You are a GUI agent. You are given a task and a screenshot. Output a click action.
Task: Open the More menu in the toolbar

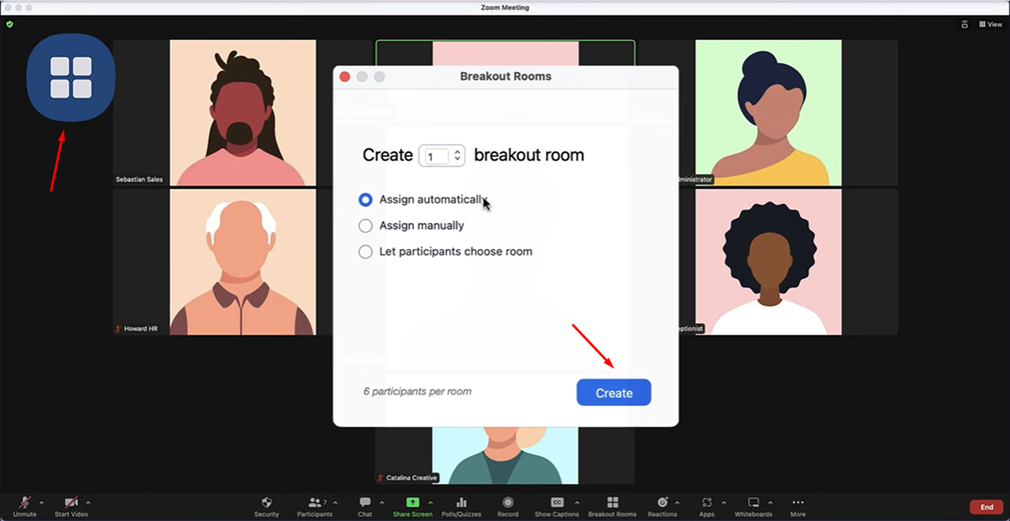[797, 502]
